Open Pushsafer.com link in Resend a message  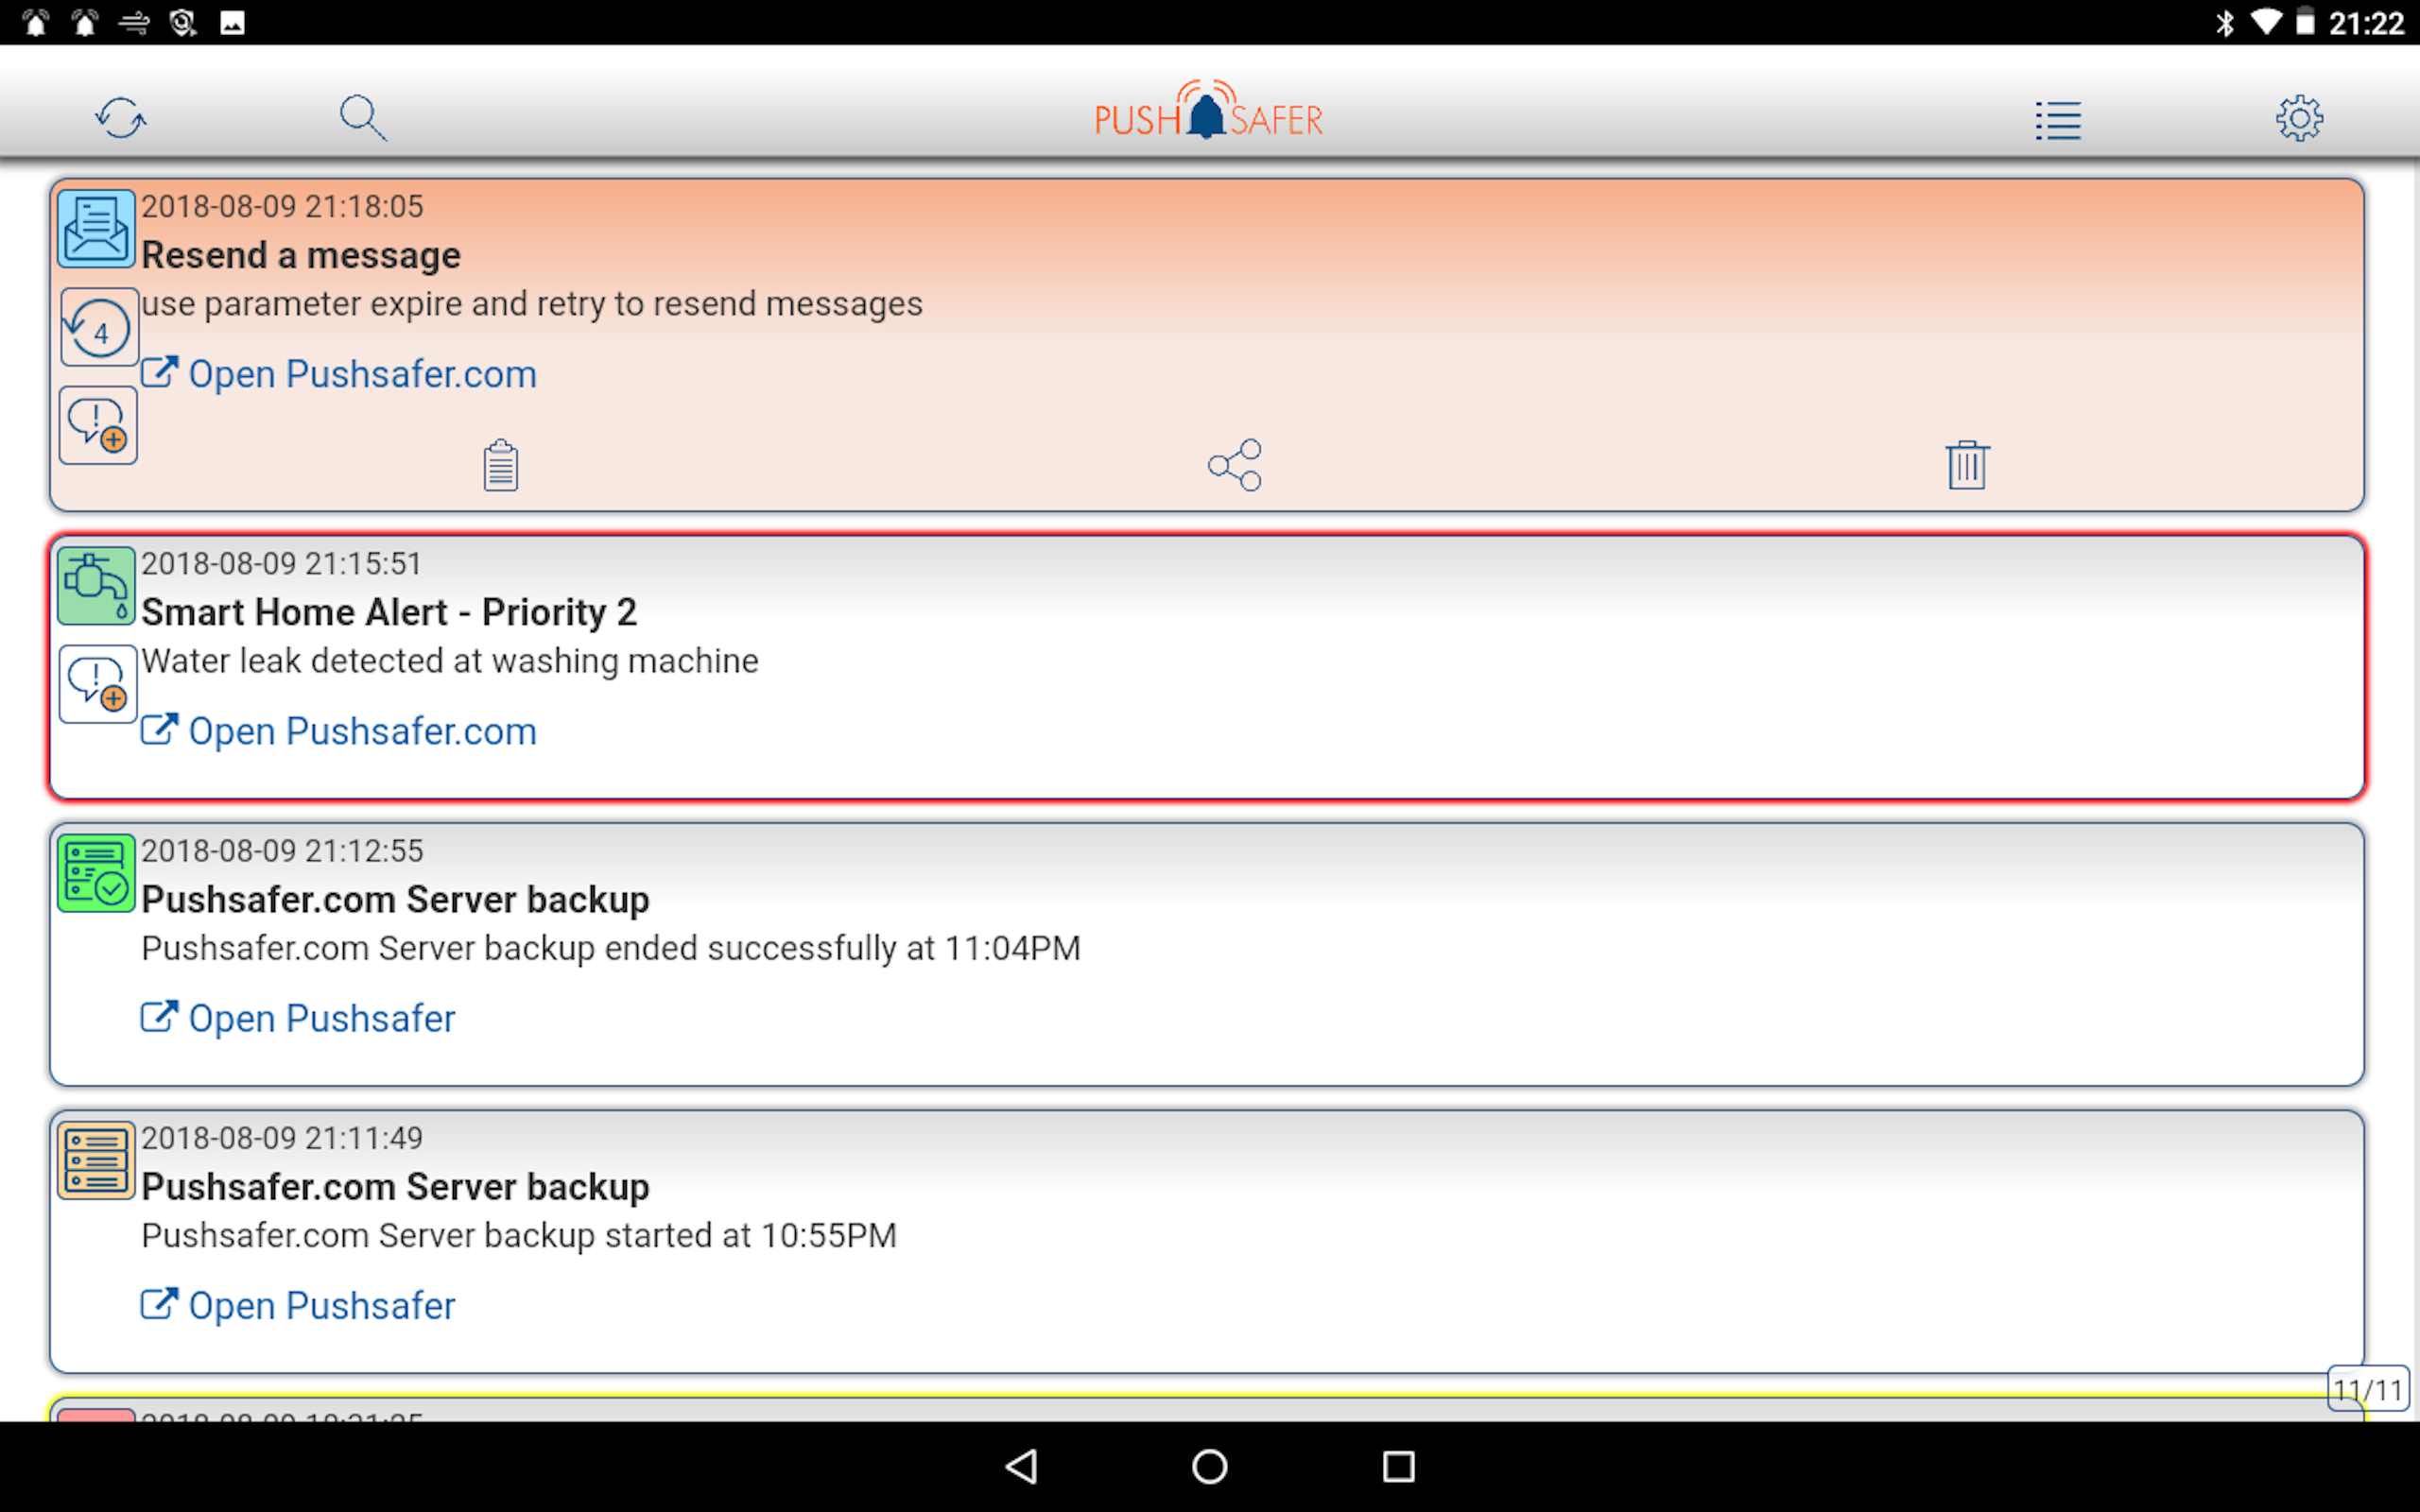339,374
